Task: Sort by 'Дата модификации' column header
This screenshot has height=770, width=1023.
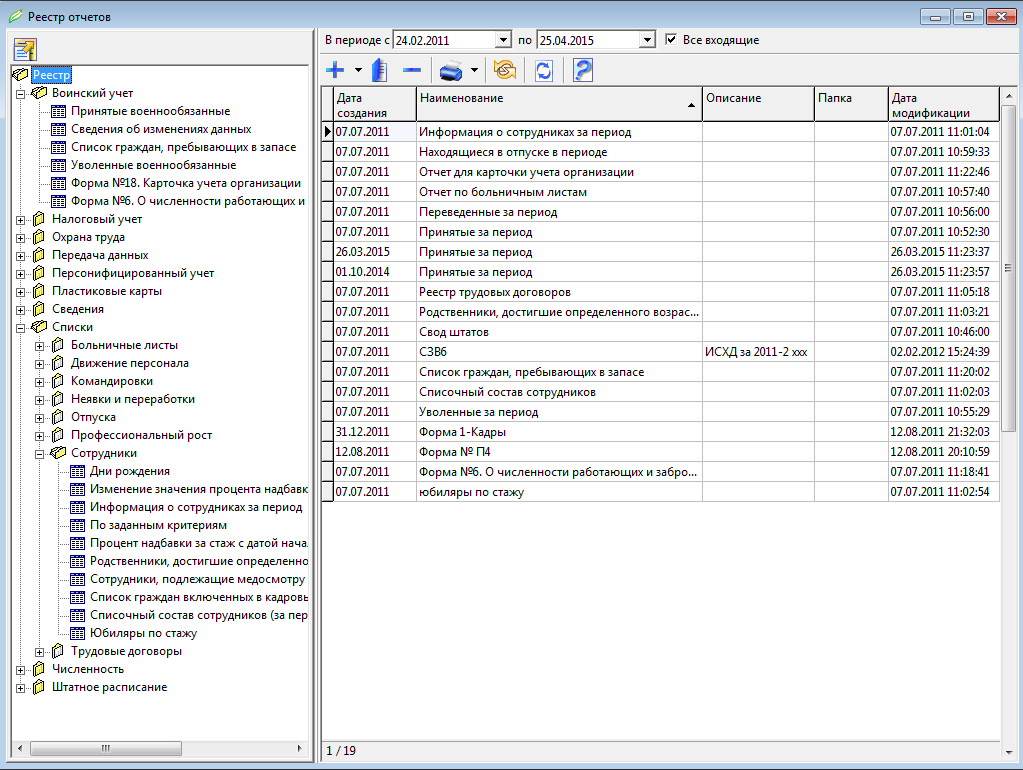Action: pos(943,104)
